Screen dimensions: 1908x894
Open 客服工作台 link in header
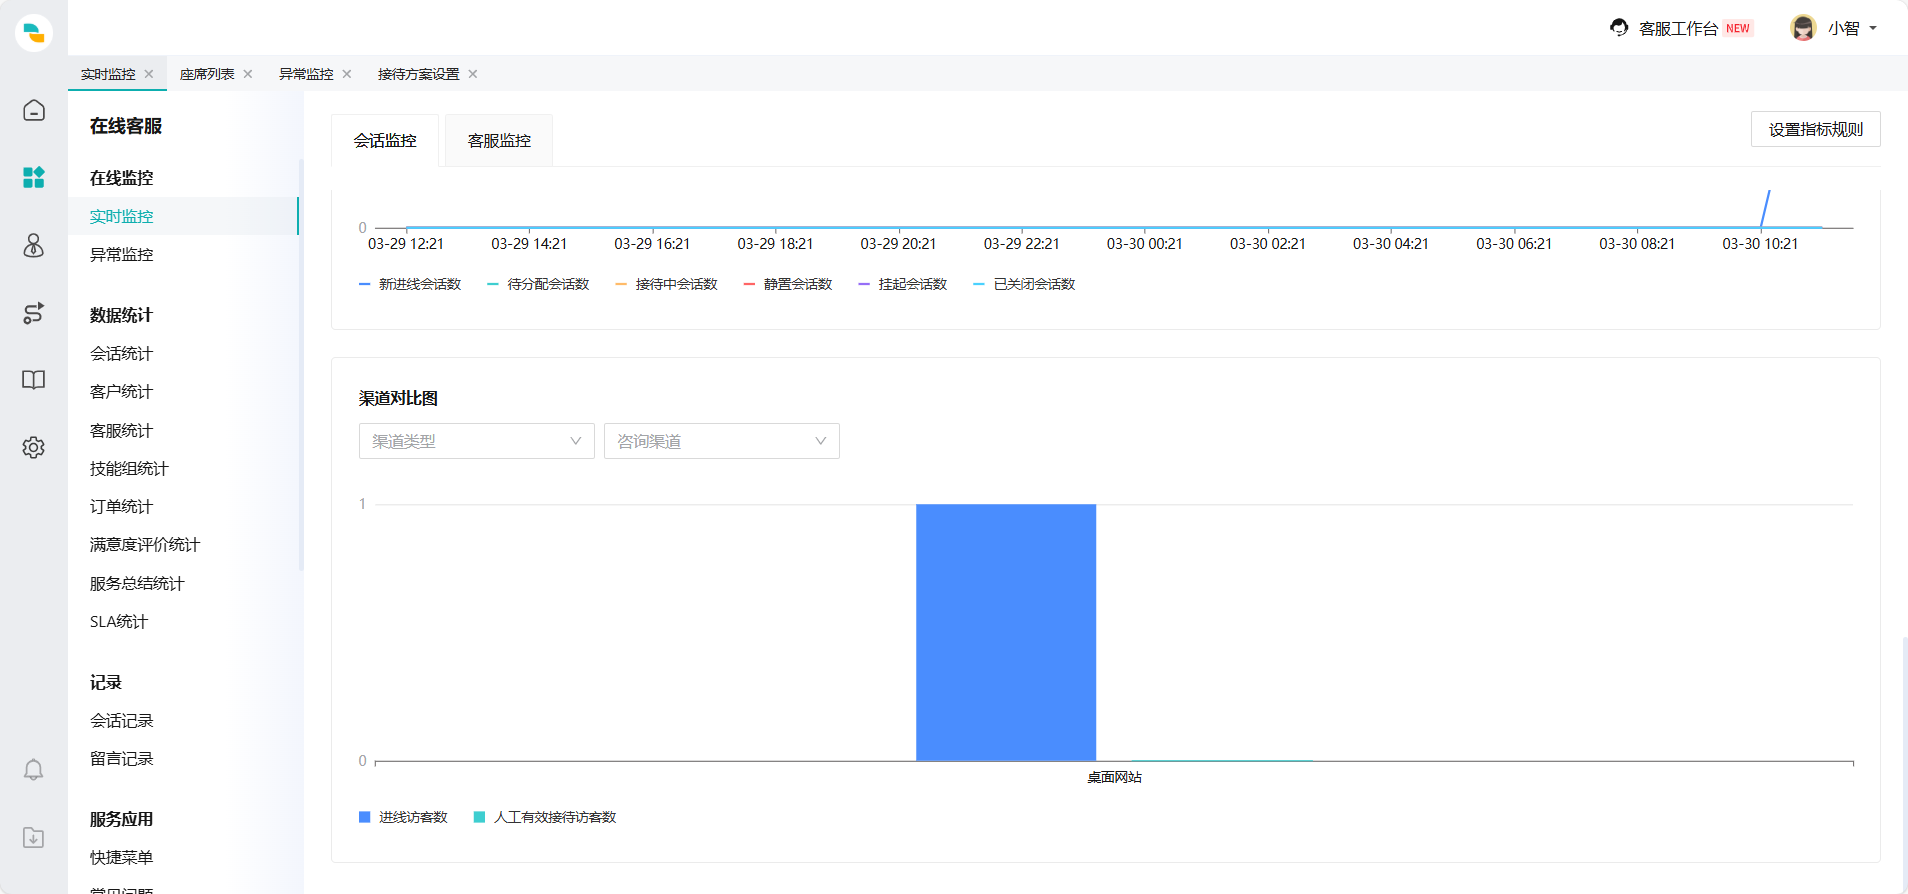point(1677,28)
